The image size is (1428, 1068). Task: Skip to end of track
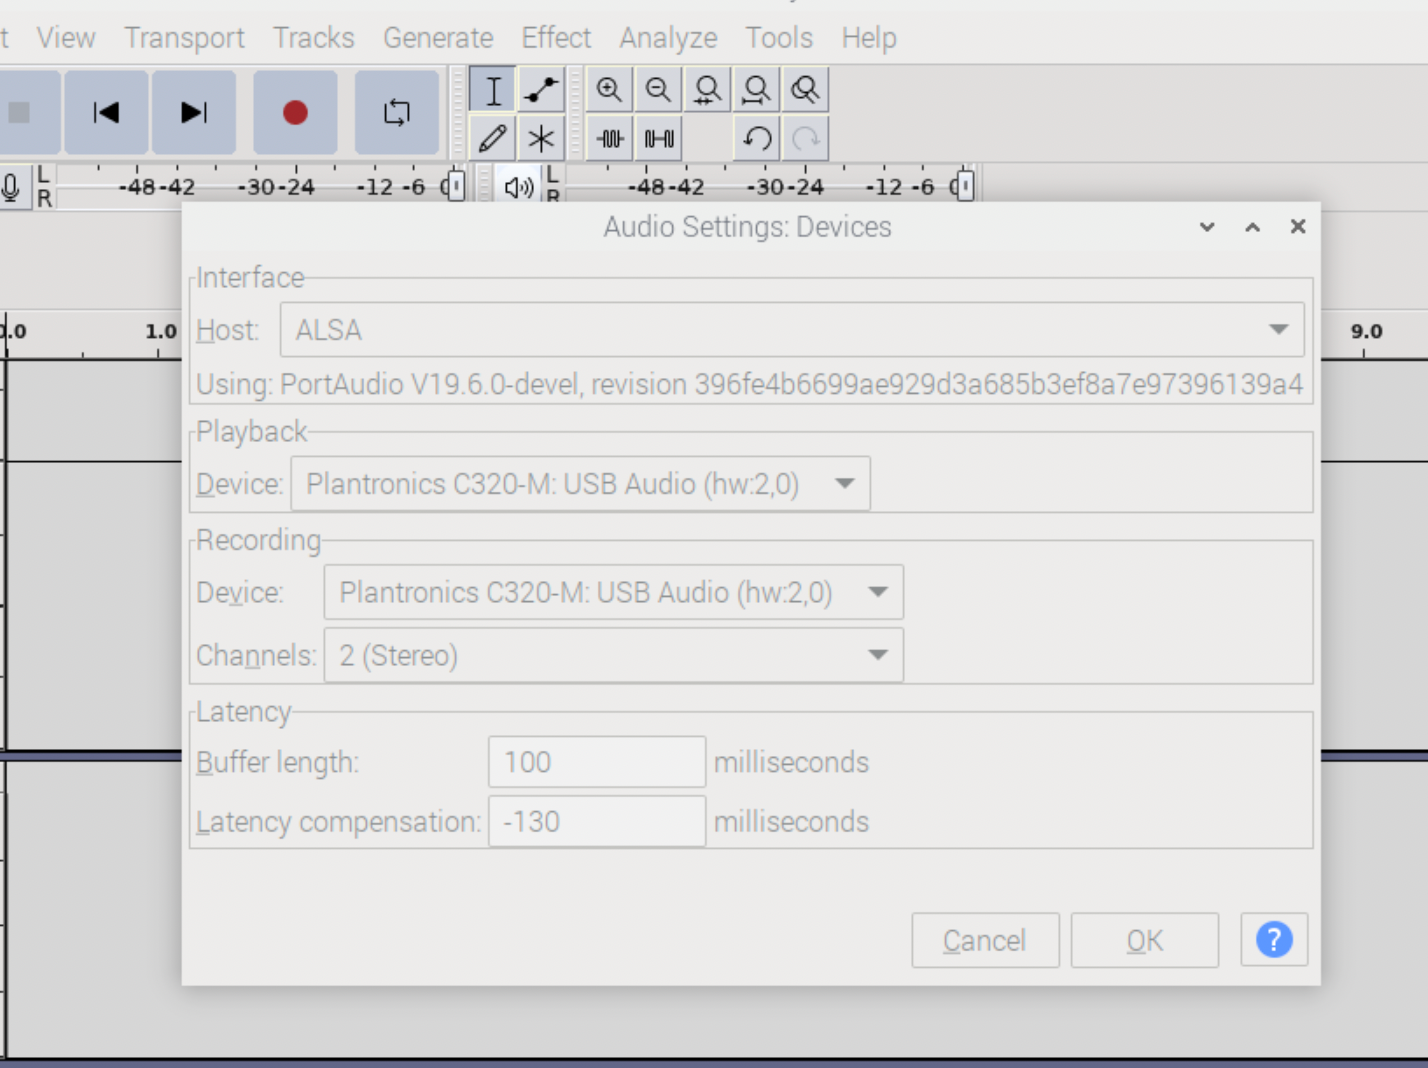click(x=194, y=112)
